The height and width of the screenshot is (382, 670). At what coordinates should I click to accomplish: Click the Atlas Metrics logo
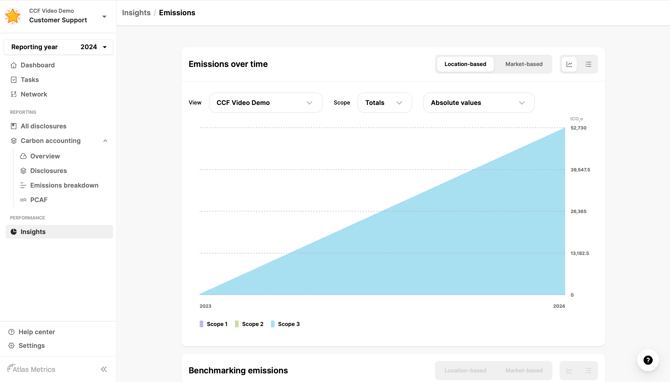pos(31,369)
